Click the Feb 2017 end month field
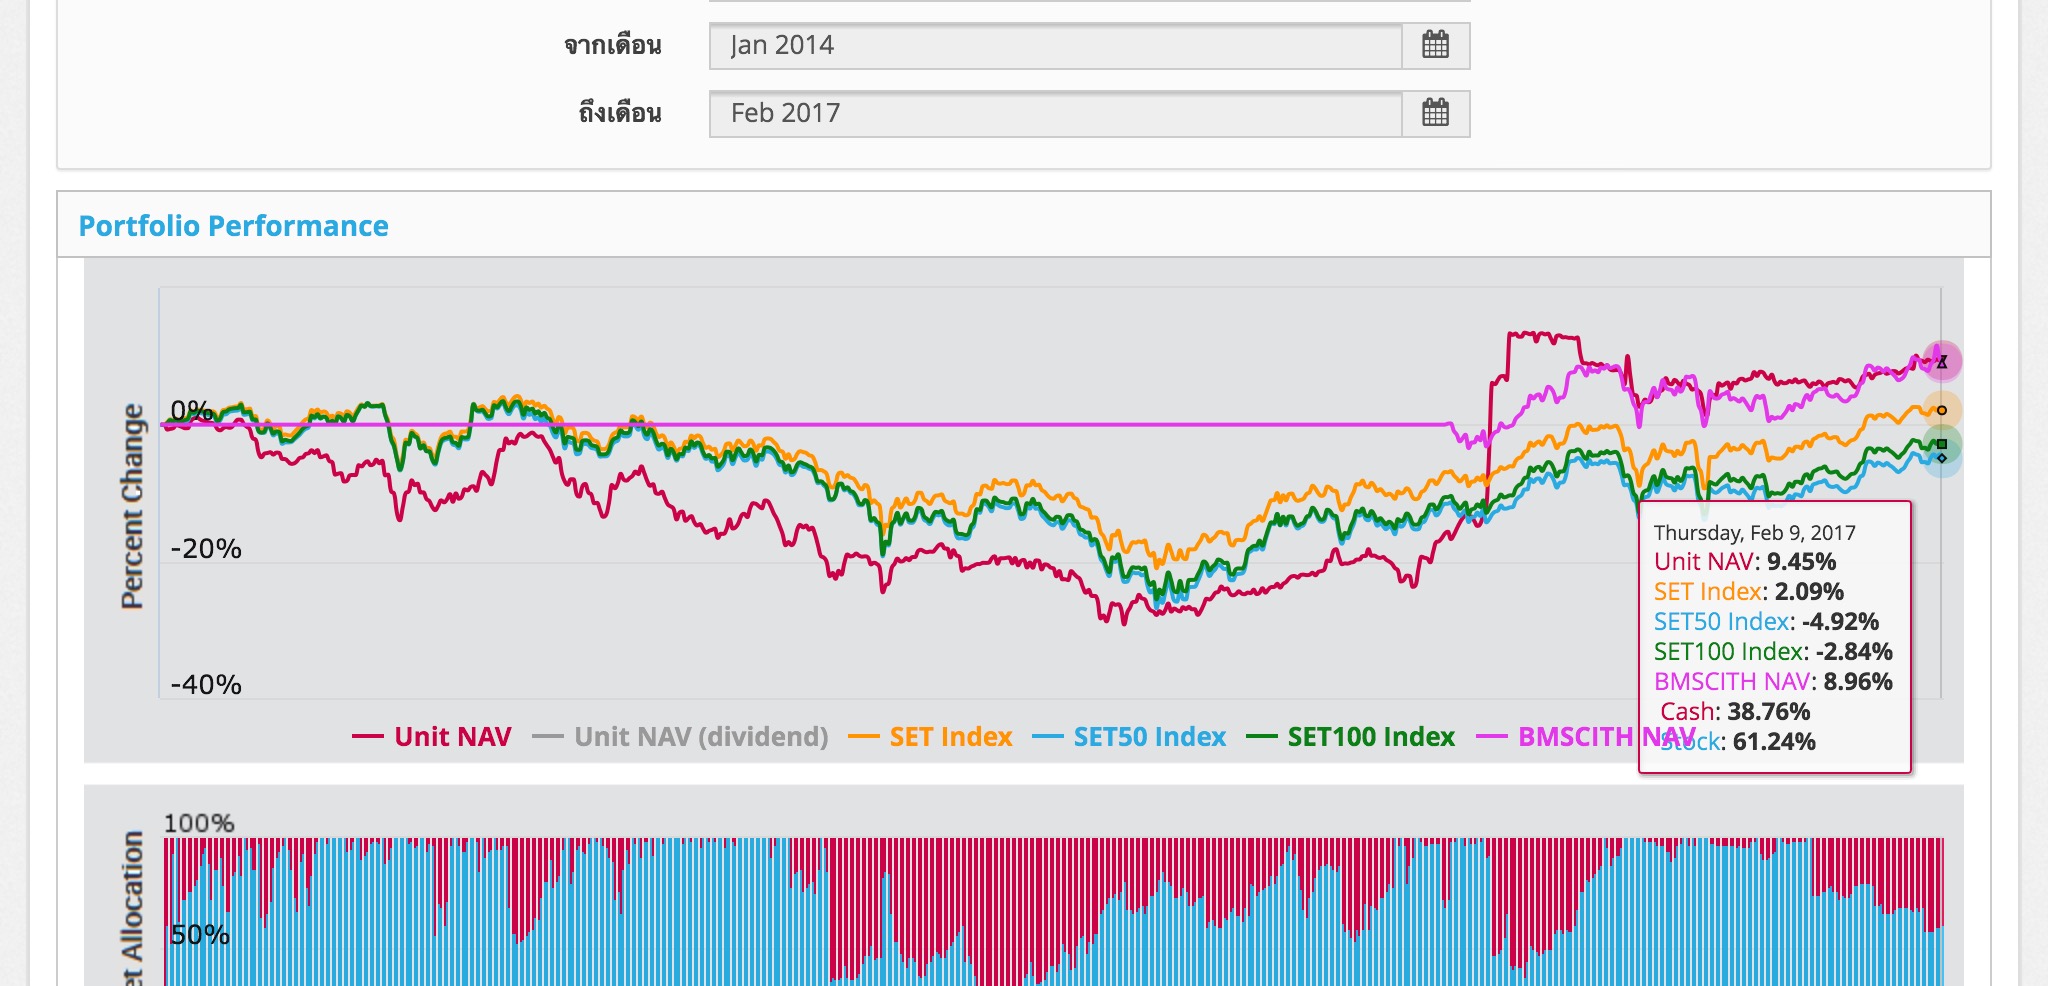The image size is (2048, 986). 1056,113
